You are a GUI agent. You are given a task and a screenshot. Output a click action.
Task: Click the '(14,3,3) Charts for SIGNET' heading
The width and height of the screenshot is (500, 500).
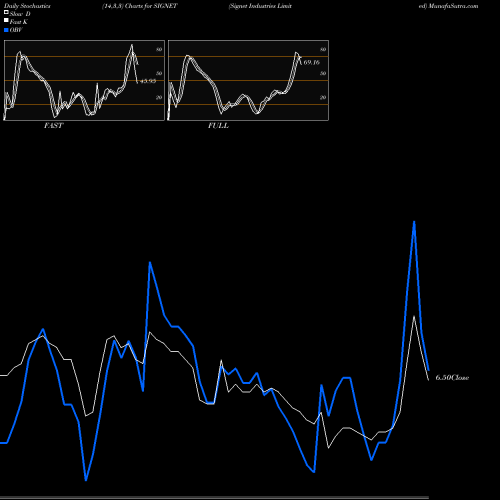[x=140, y=6]
